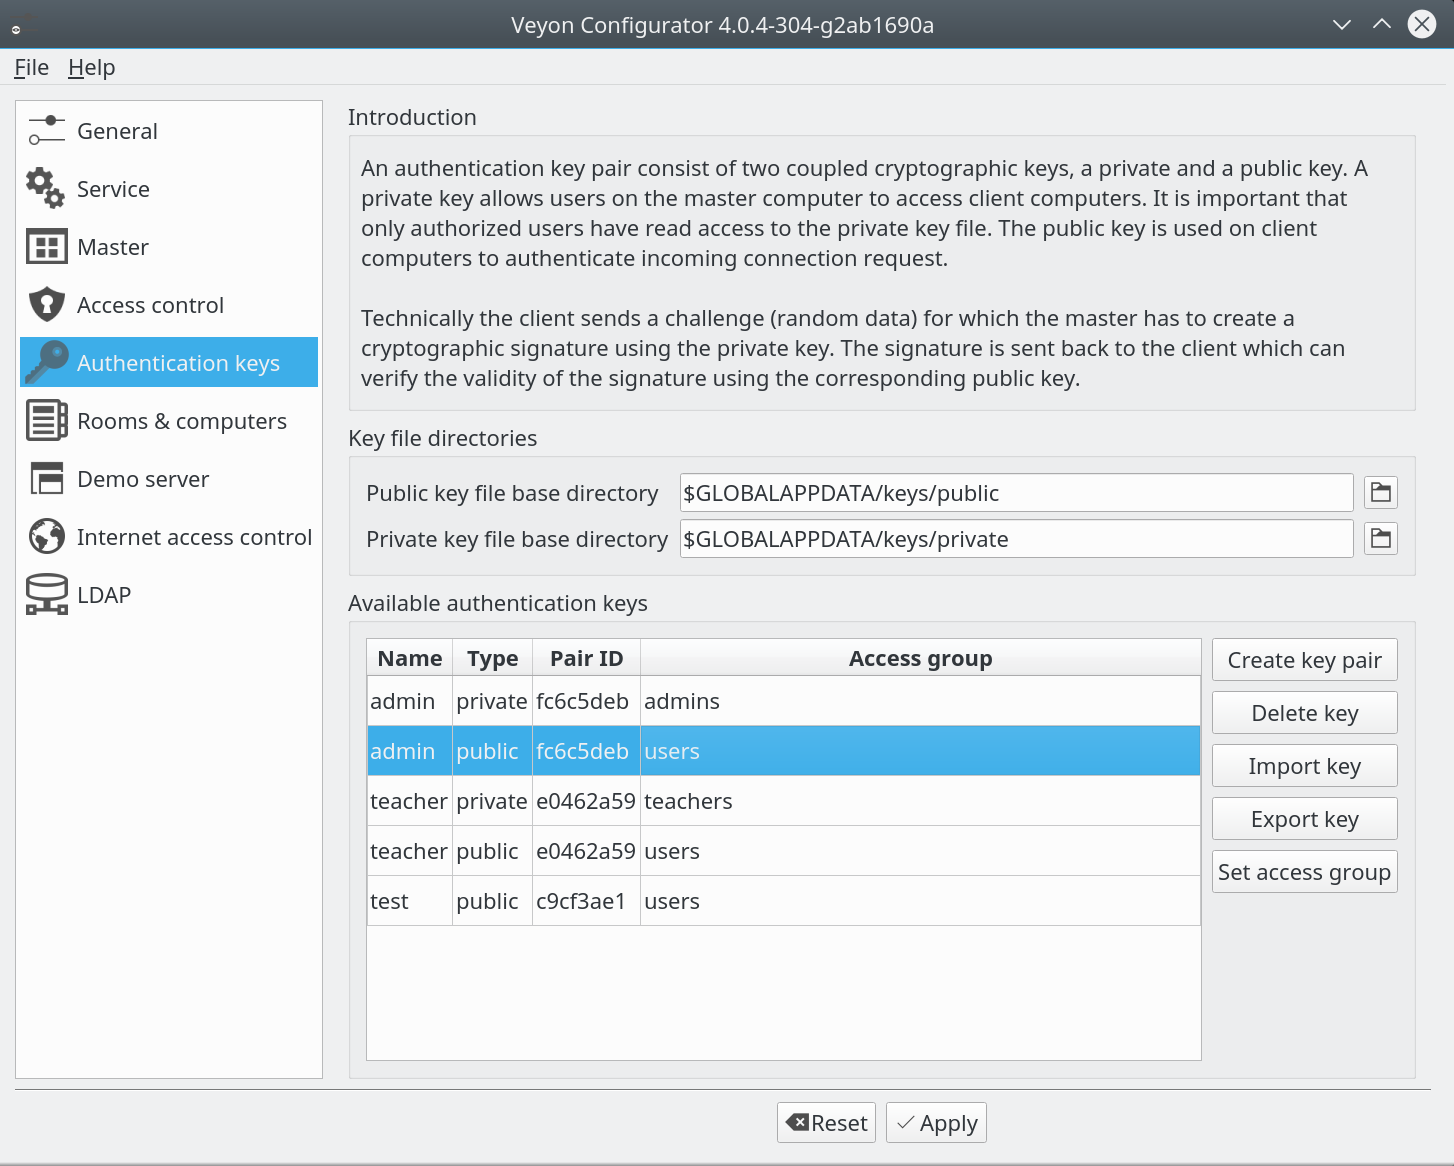Minimize the Veyon Configurator window
Image resolution: width=1454 pixels, height=1166 pixels.
click(1342, 24)
